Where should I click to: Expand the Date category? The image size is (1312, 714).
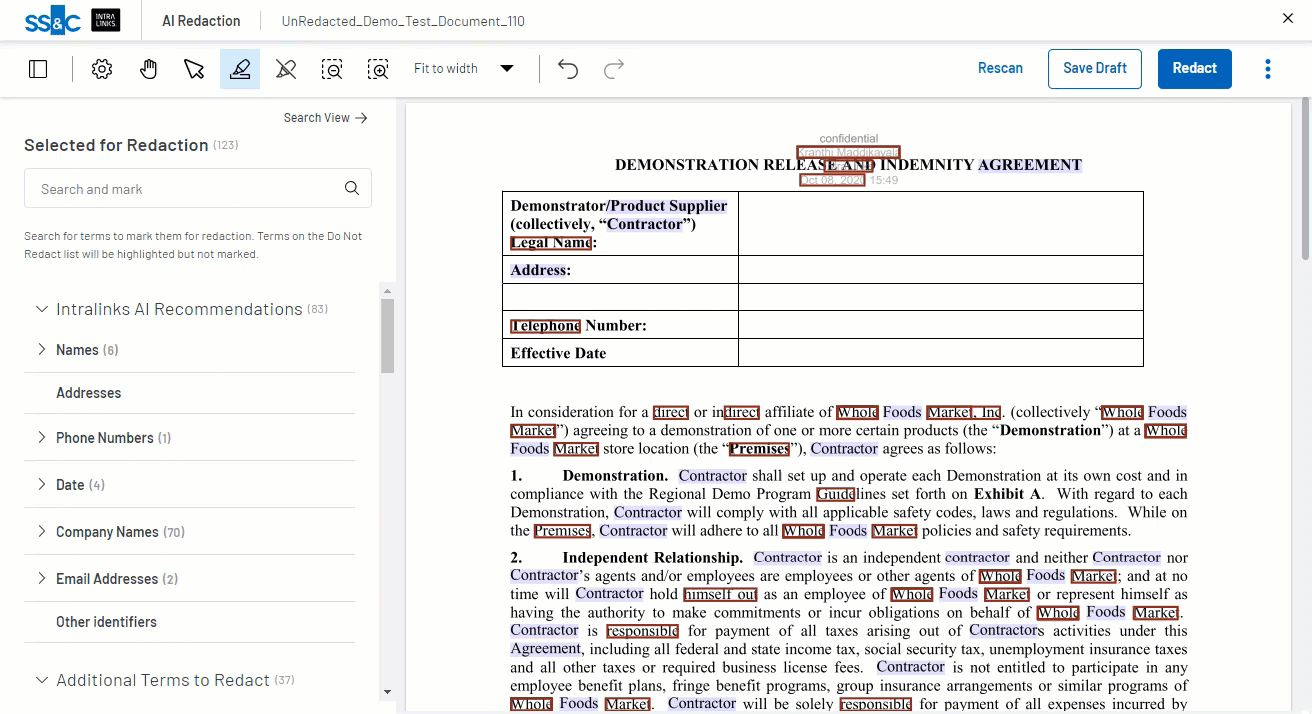(x=42, y=484)
